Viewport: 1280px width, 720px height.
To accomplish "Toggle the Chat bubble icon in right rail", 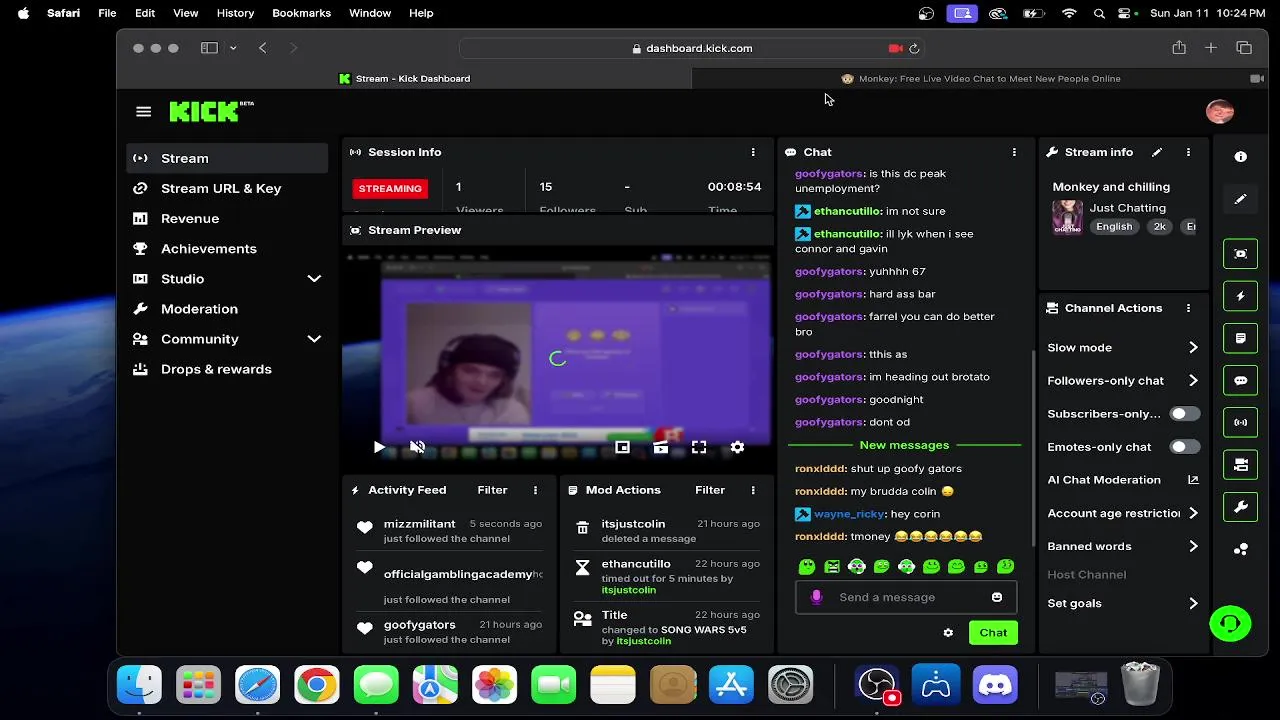I will pyautogui.click(x=1241, y=381).
